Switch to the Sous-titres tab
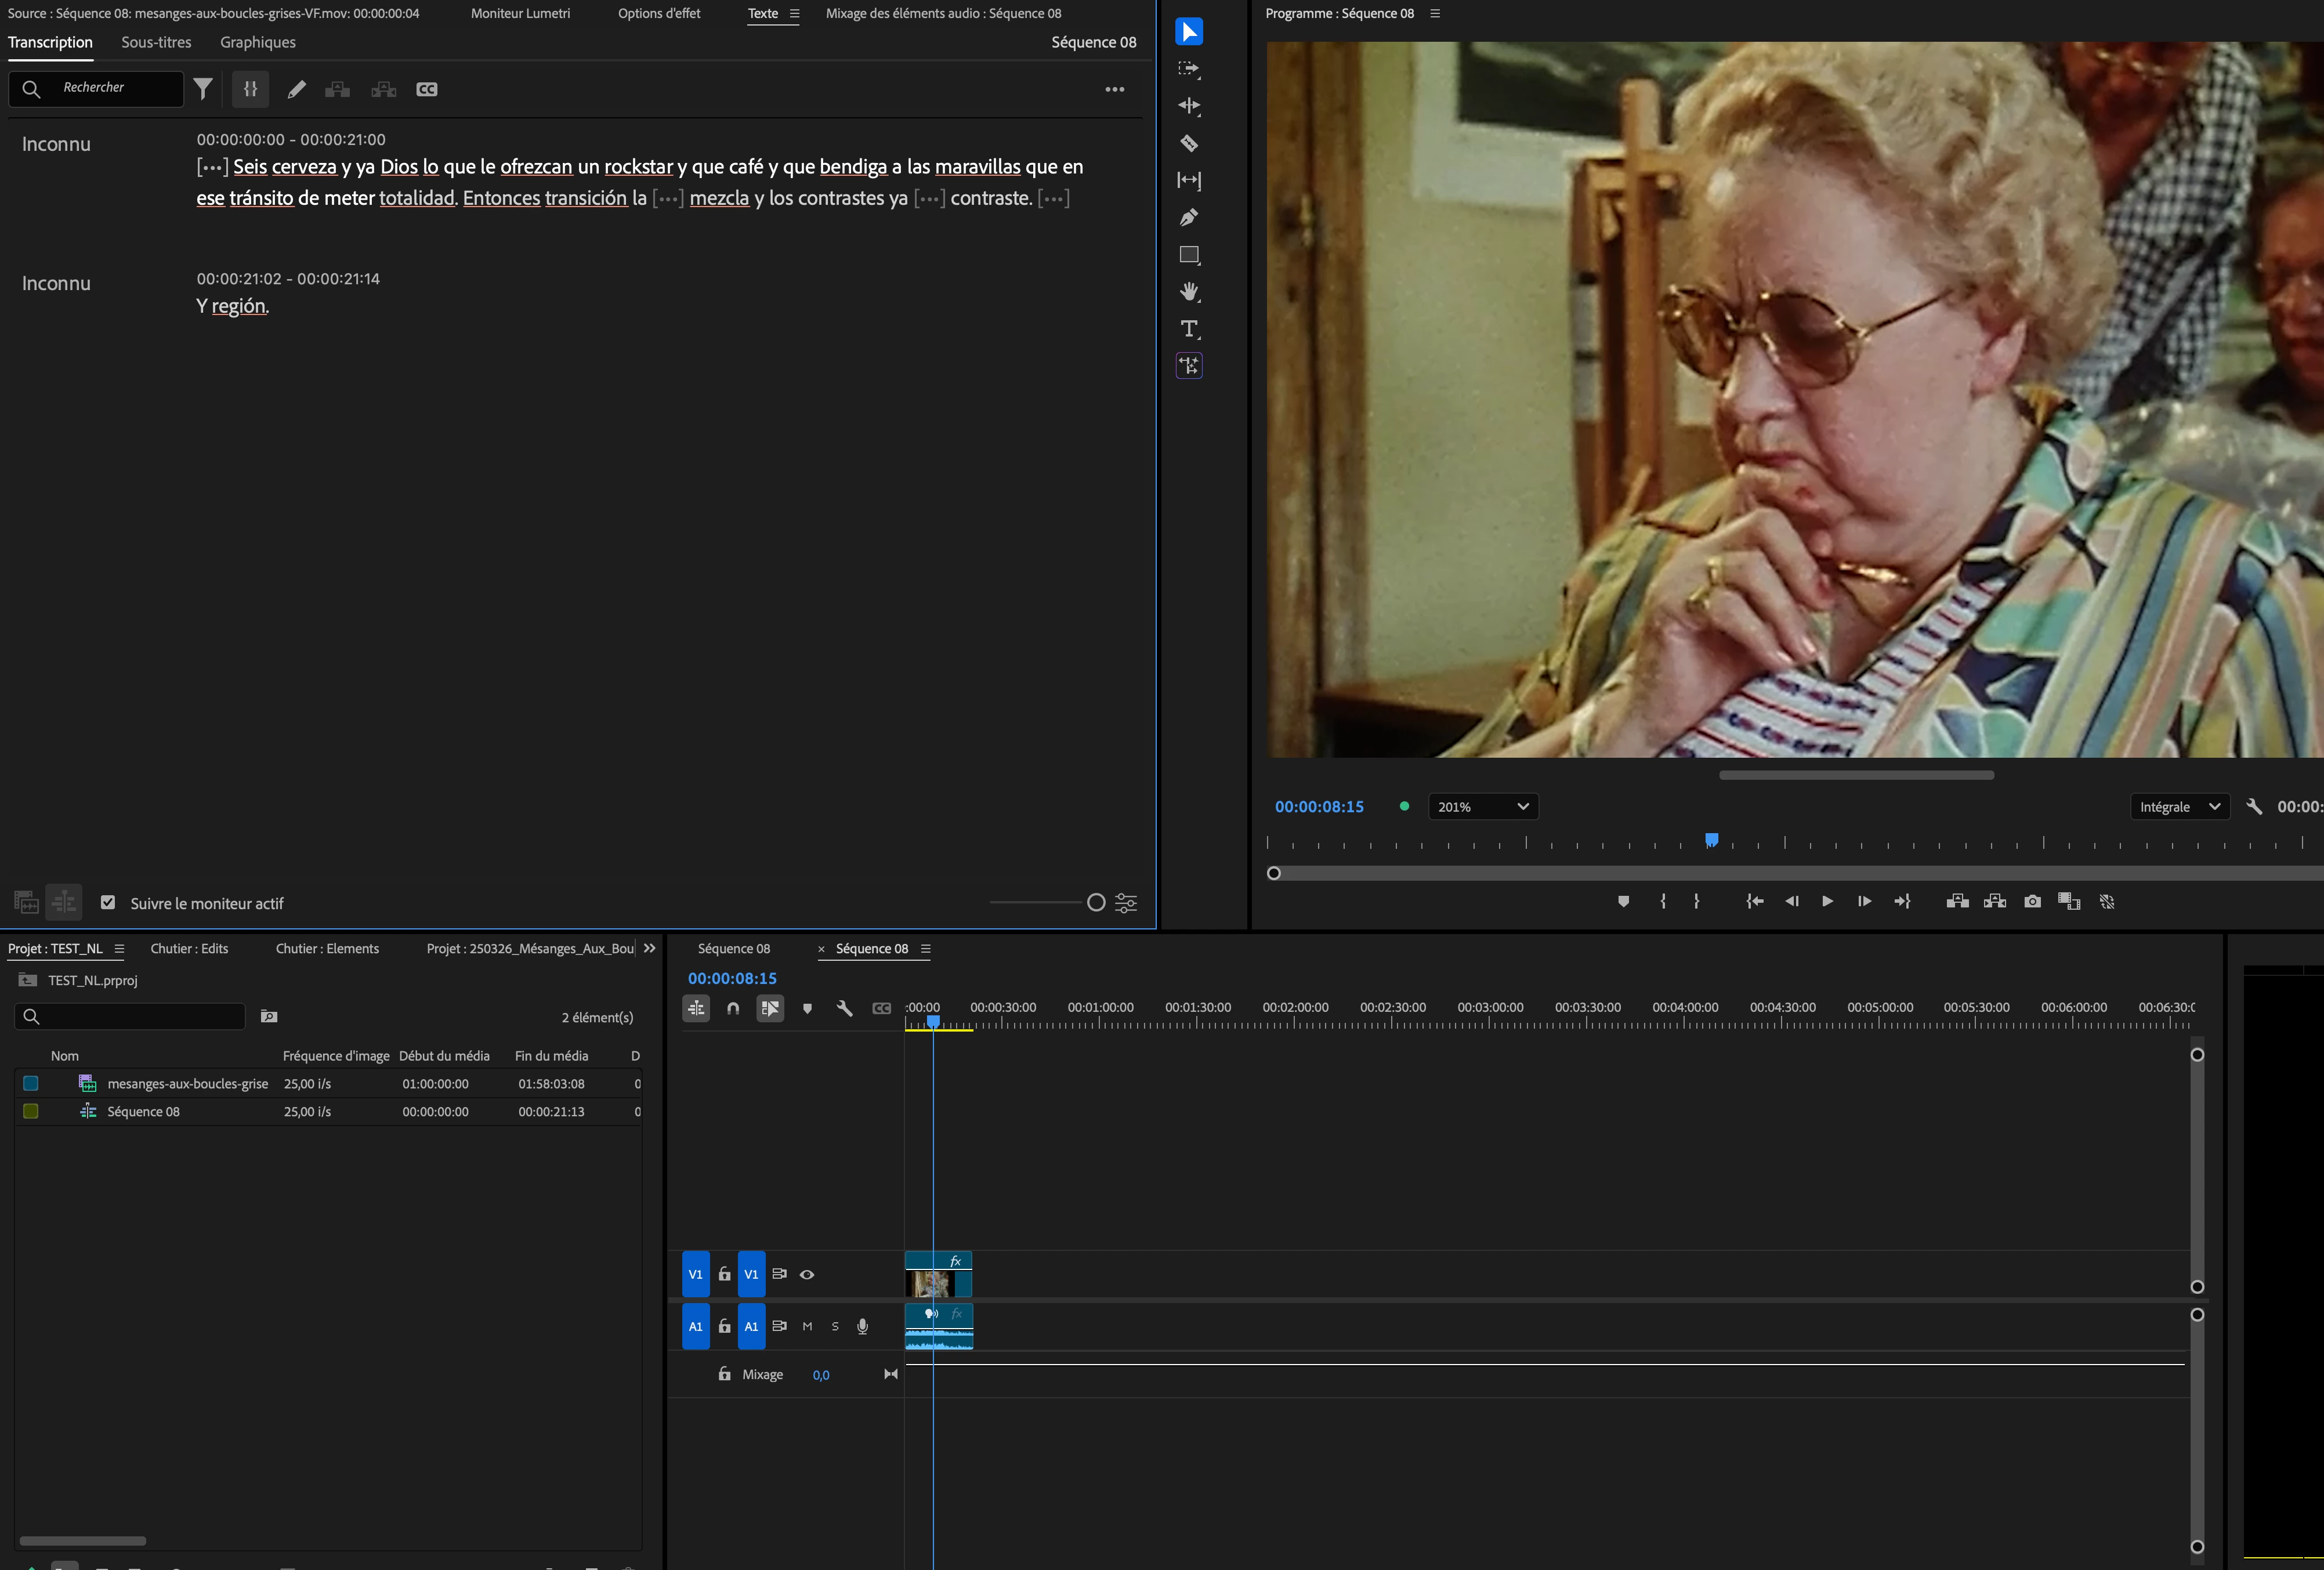The height and width of the screenshot is (1570, 2324). 156,42
